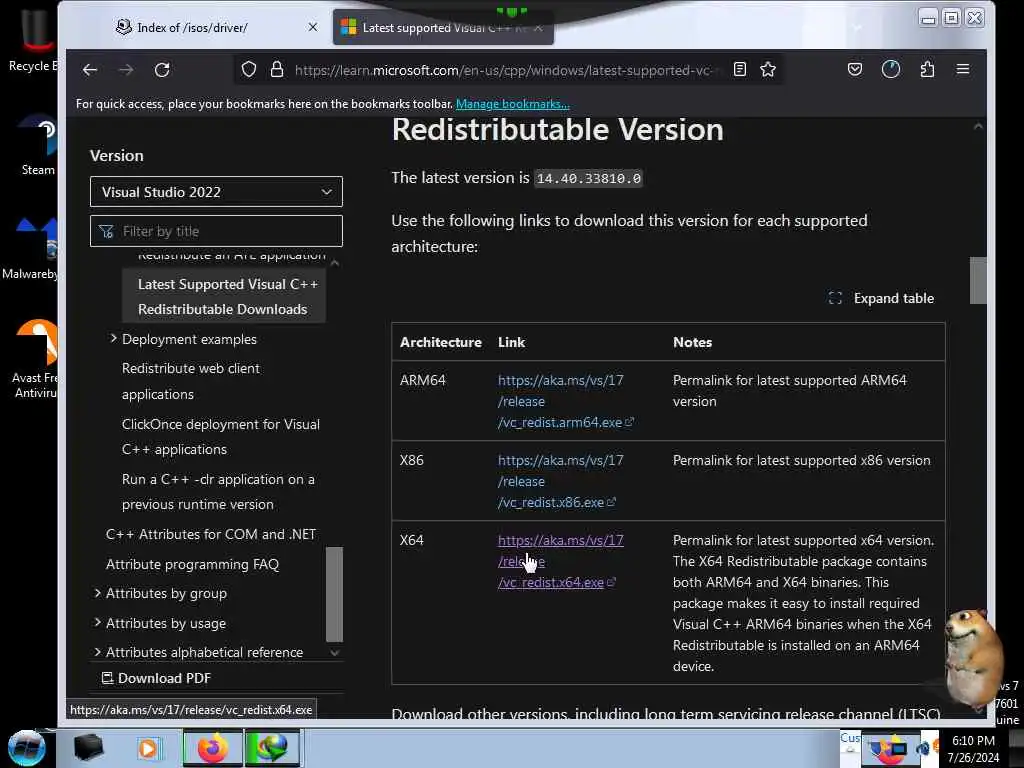The width and height of the screenshot is (1024, 768).
Task: Click the sidebar scroll-down arrow
Action: pos(335,652)
